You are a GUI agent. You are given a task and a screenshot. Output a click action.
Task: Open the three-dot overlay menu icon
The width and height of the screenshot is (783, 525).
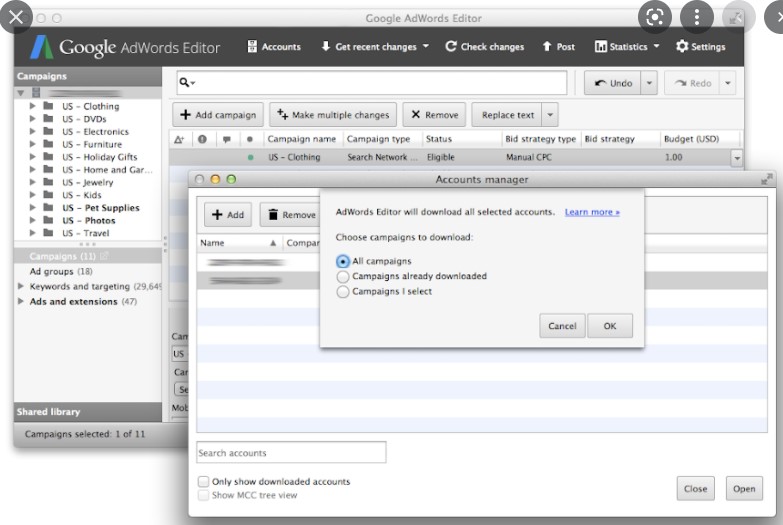tap(697, 17)
